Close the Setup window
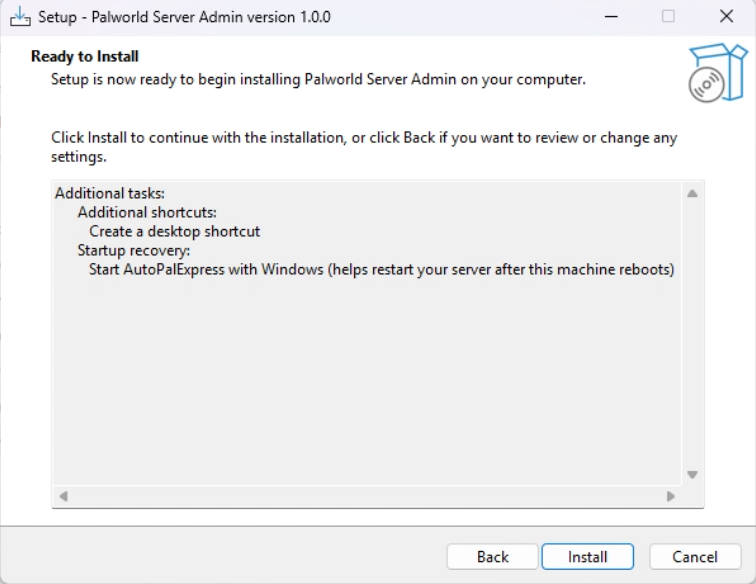This screenshot has width=756, height=584. tap(726, 17)
